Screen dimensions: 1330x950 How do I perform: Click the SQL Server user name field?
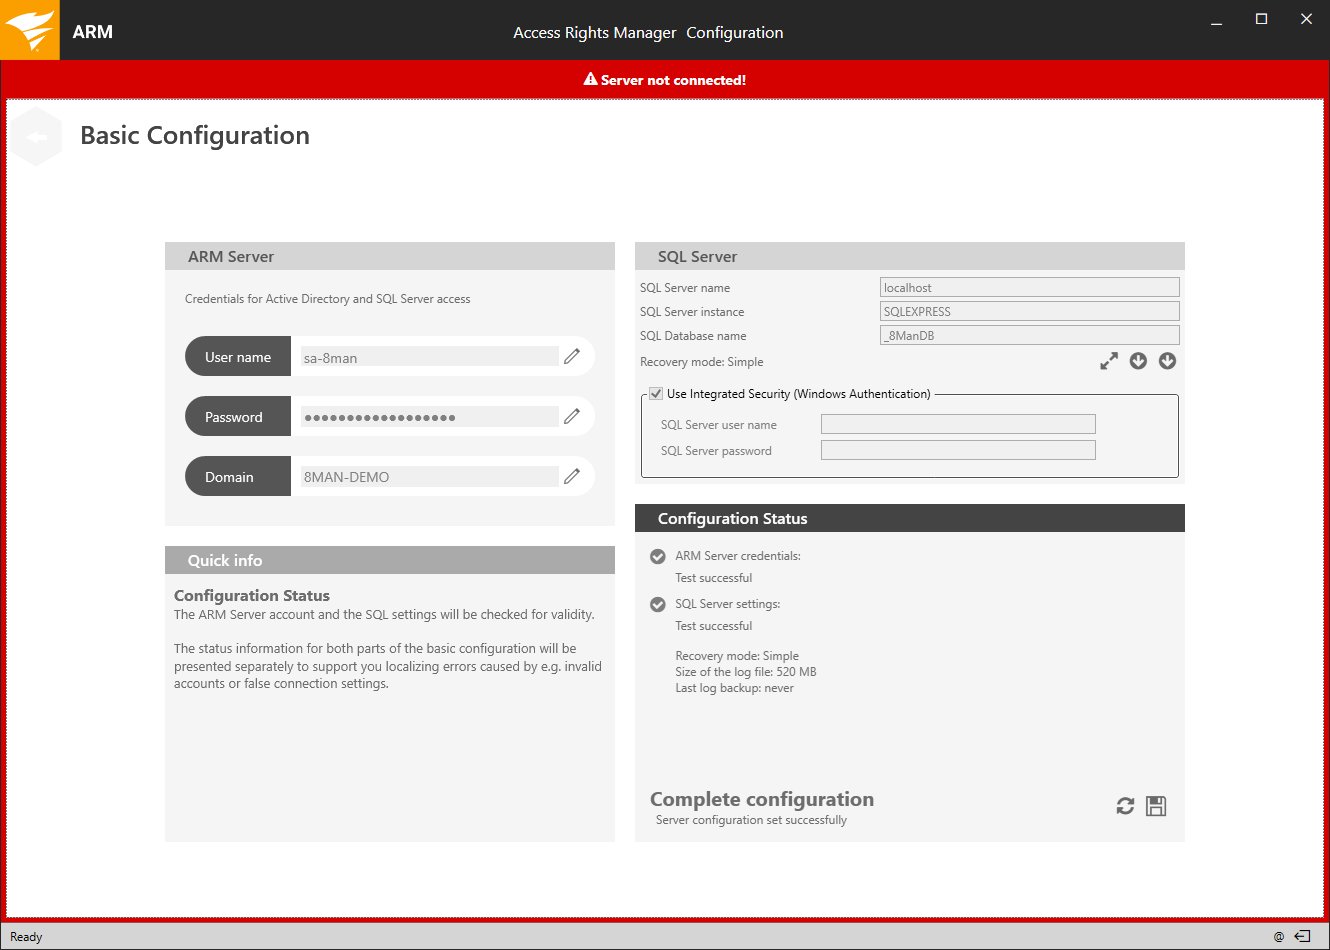click(x=957, y=425)
